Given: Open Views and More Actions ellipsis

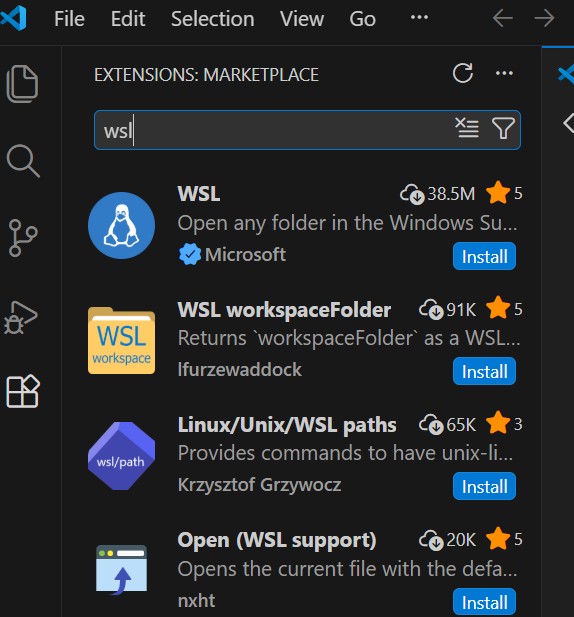Looking at the screenshot, I should tap(504, 73).
